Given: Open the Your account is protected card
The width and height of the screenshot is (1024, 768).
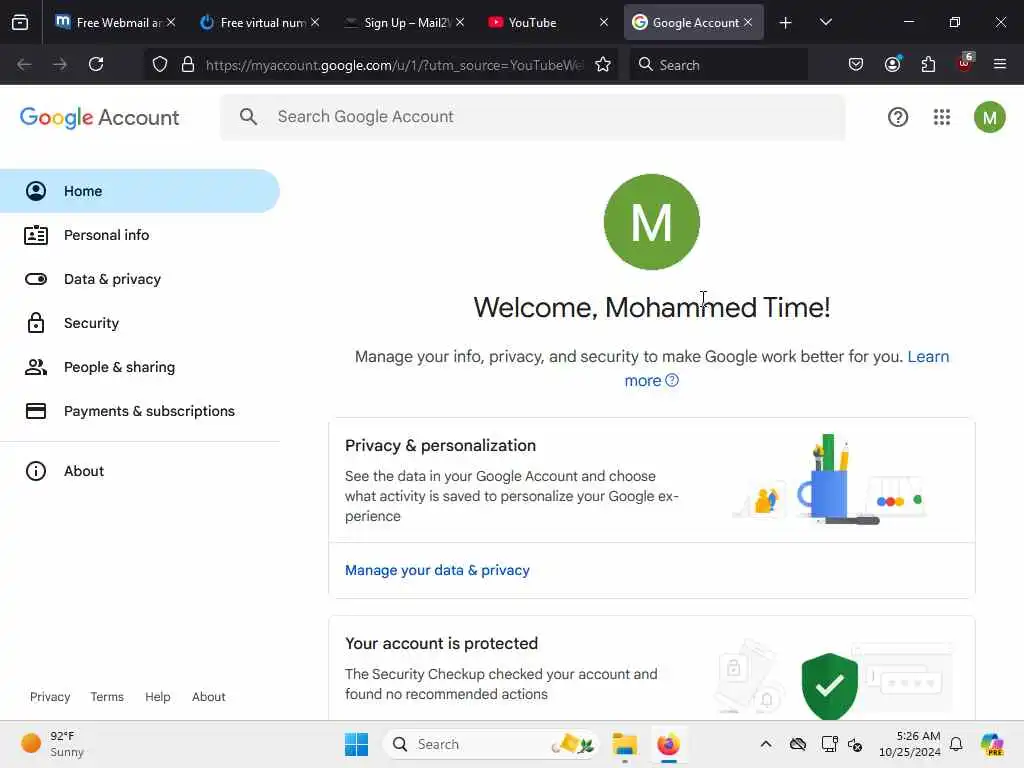Looking at the screenshot, I should coord(652,668).
